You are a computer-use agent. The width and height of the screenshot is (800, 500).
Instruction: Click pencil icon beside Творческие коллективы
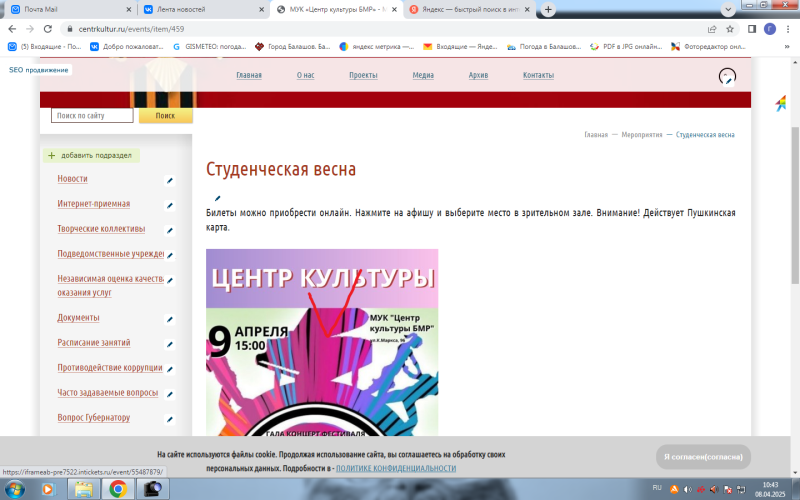click(x=170, y=230)
